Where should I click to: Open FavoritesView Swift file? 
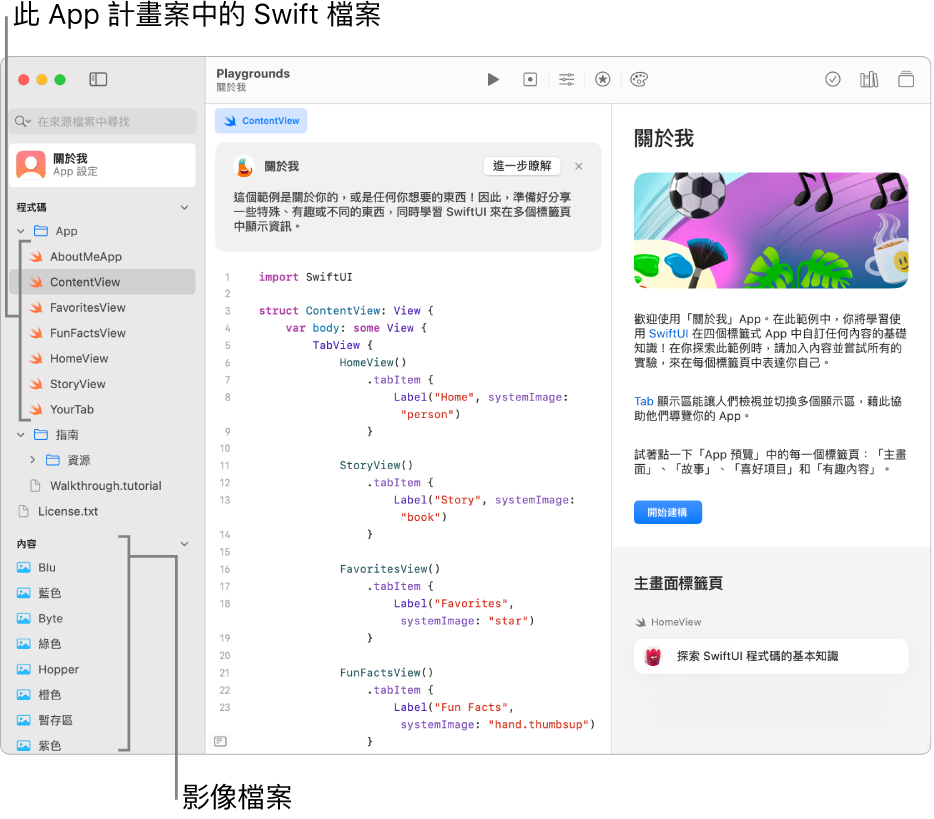(x=102, y=308)
